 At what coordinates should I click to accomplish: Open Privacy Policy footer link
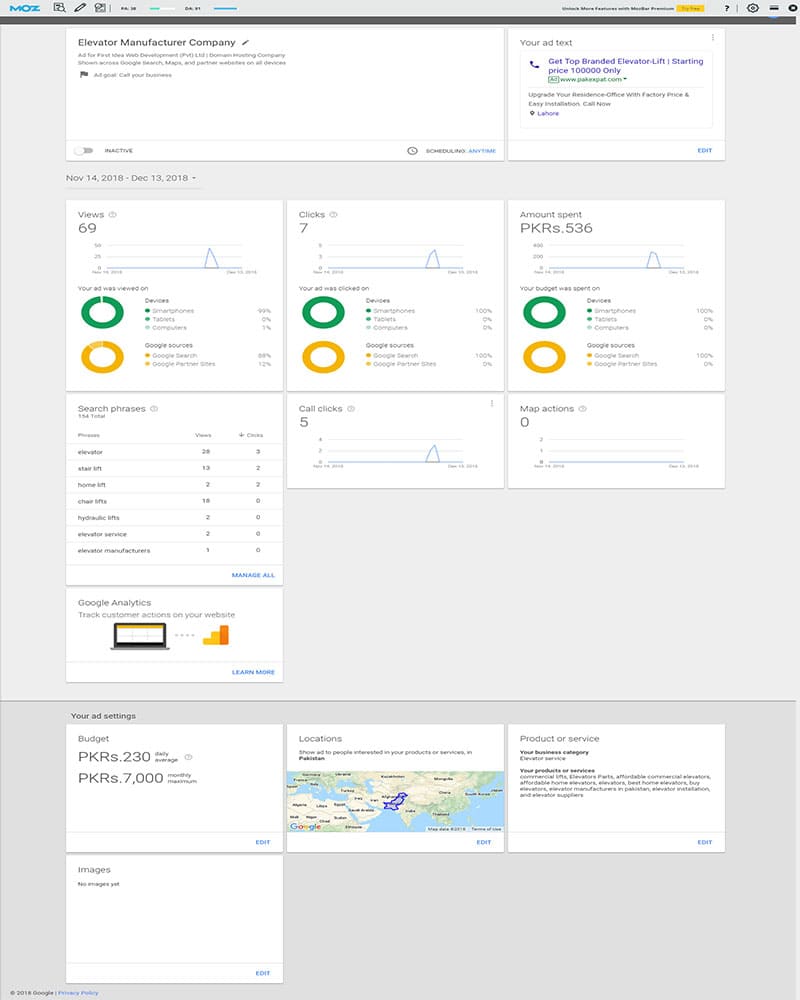point(78,993)
